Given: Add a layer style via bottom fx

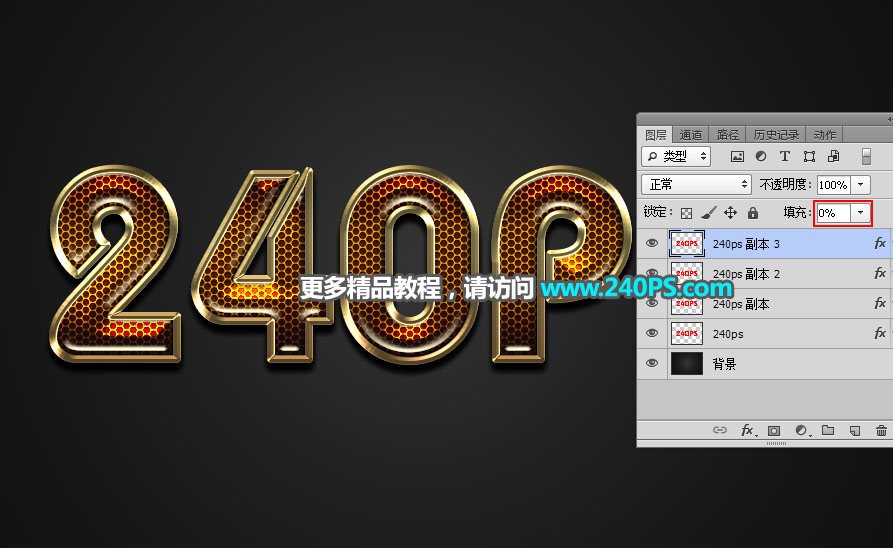Looking at the screenshot, I should [x=748, y=430].
